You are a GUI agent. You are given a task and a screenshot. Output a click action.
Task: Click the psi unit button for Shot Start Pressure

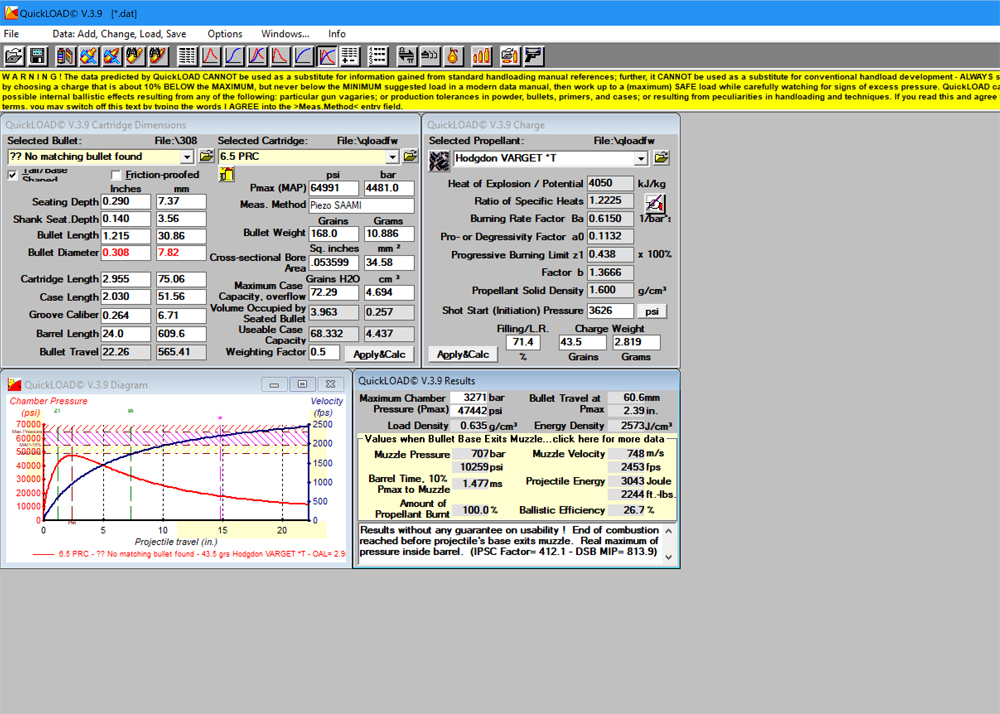[x=652, y=311]
